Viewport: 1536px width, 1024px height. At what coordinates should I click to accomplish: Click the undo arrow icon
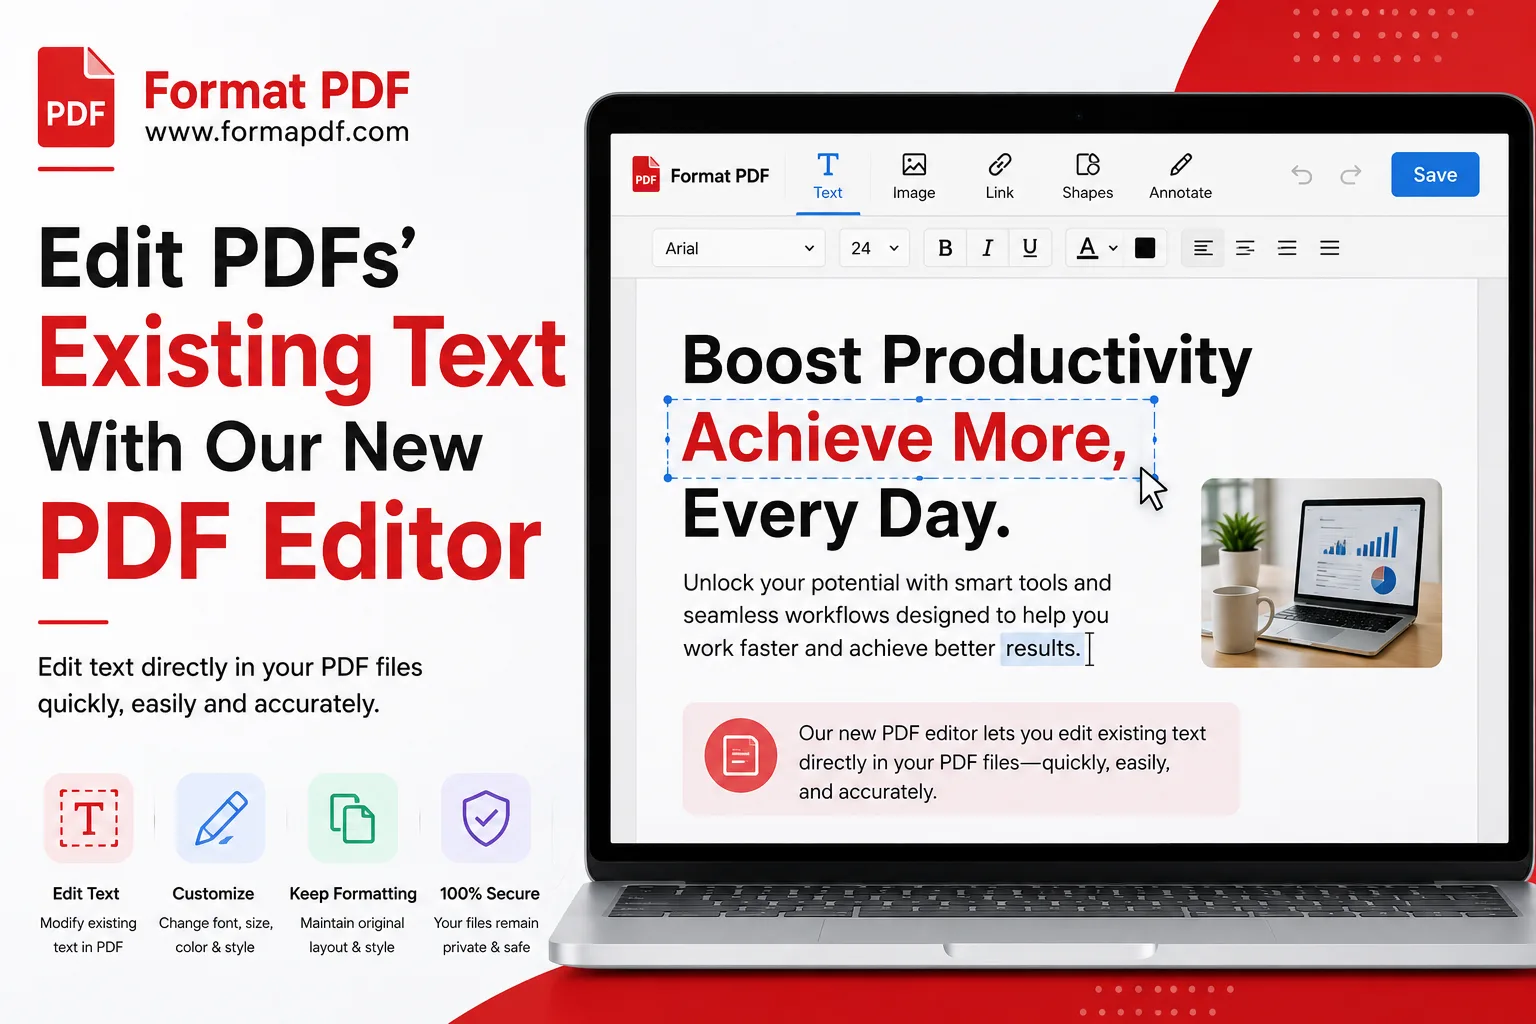(x=1301, y=175)
